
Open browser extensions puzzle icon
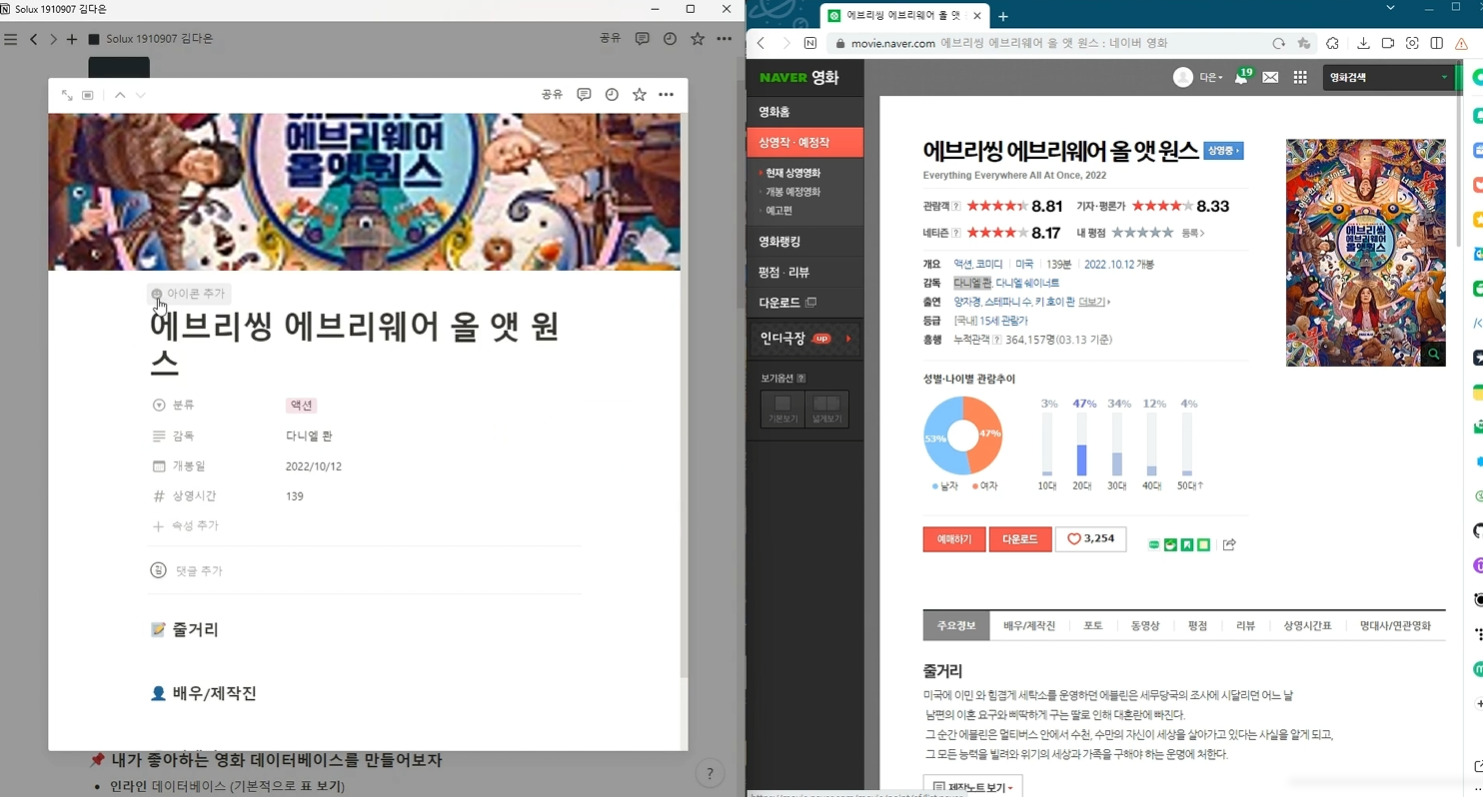coord(1332,44)
